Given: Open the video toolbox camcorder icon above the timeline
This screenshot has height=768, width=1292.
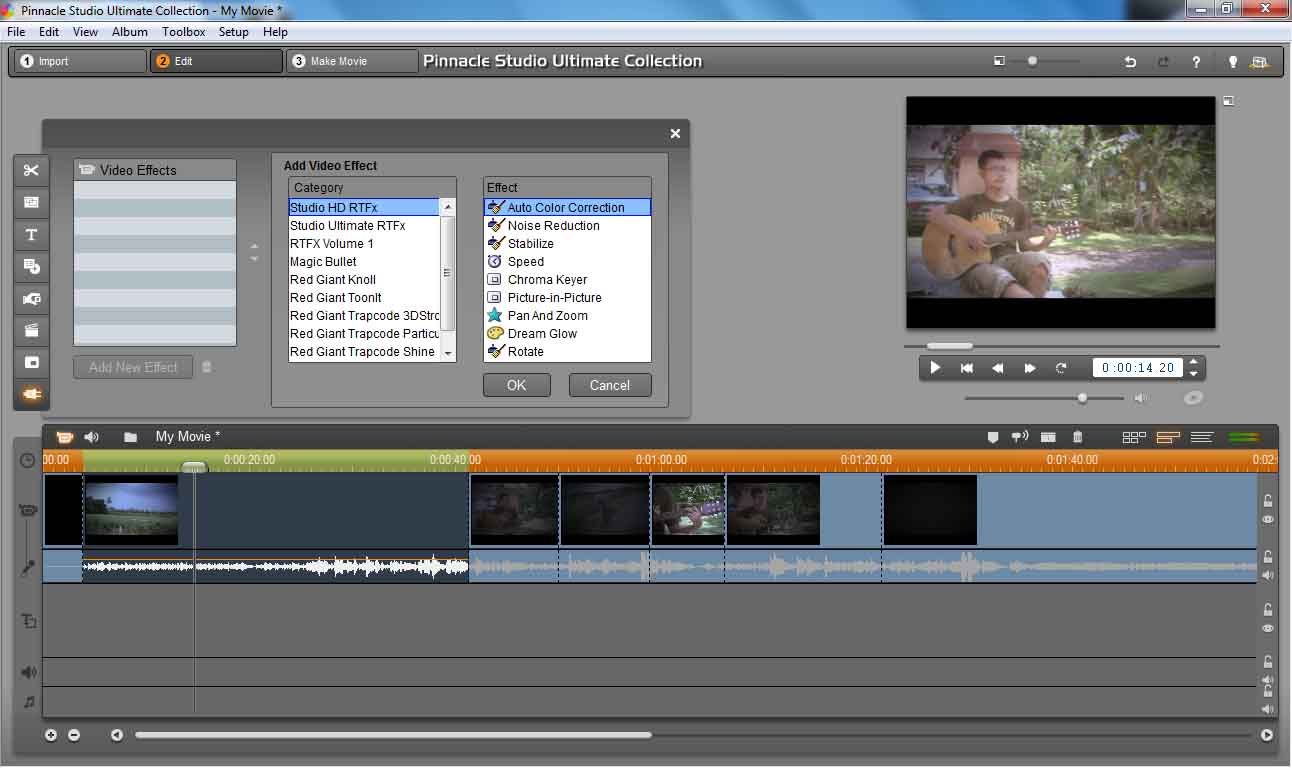Looking at the screenshot, I should [65, 437].
